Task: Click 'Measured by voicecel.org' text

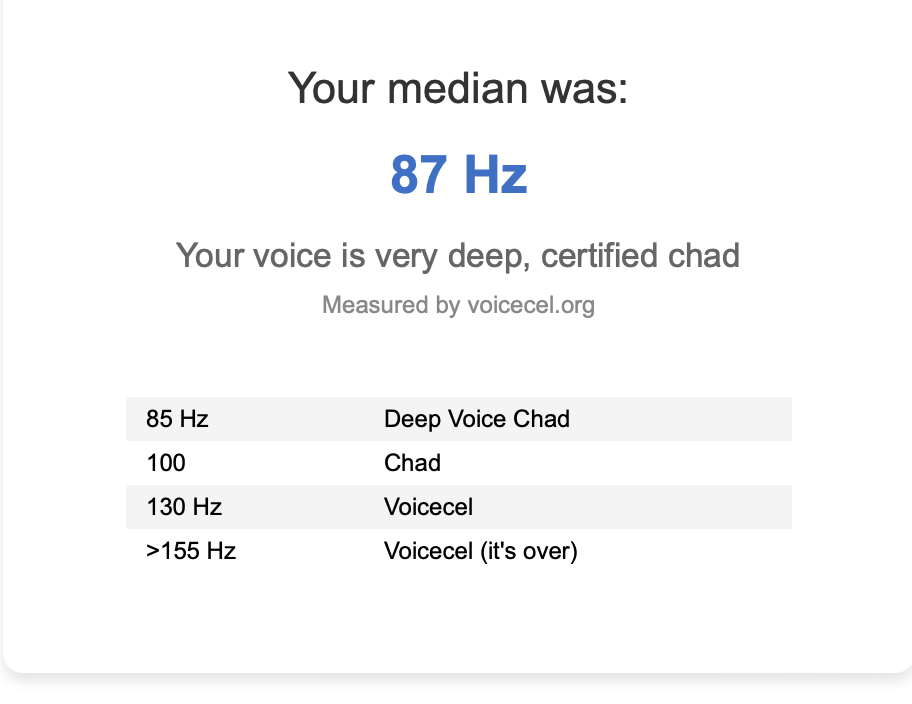Action: (458, 305)
